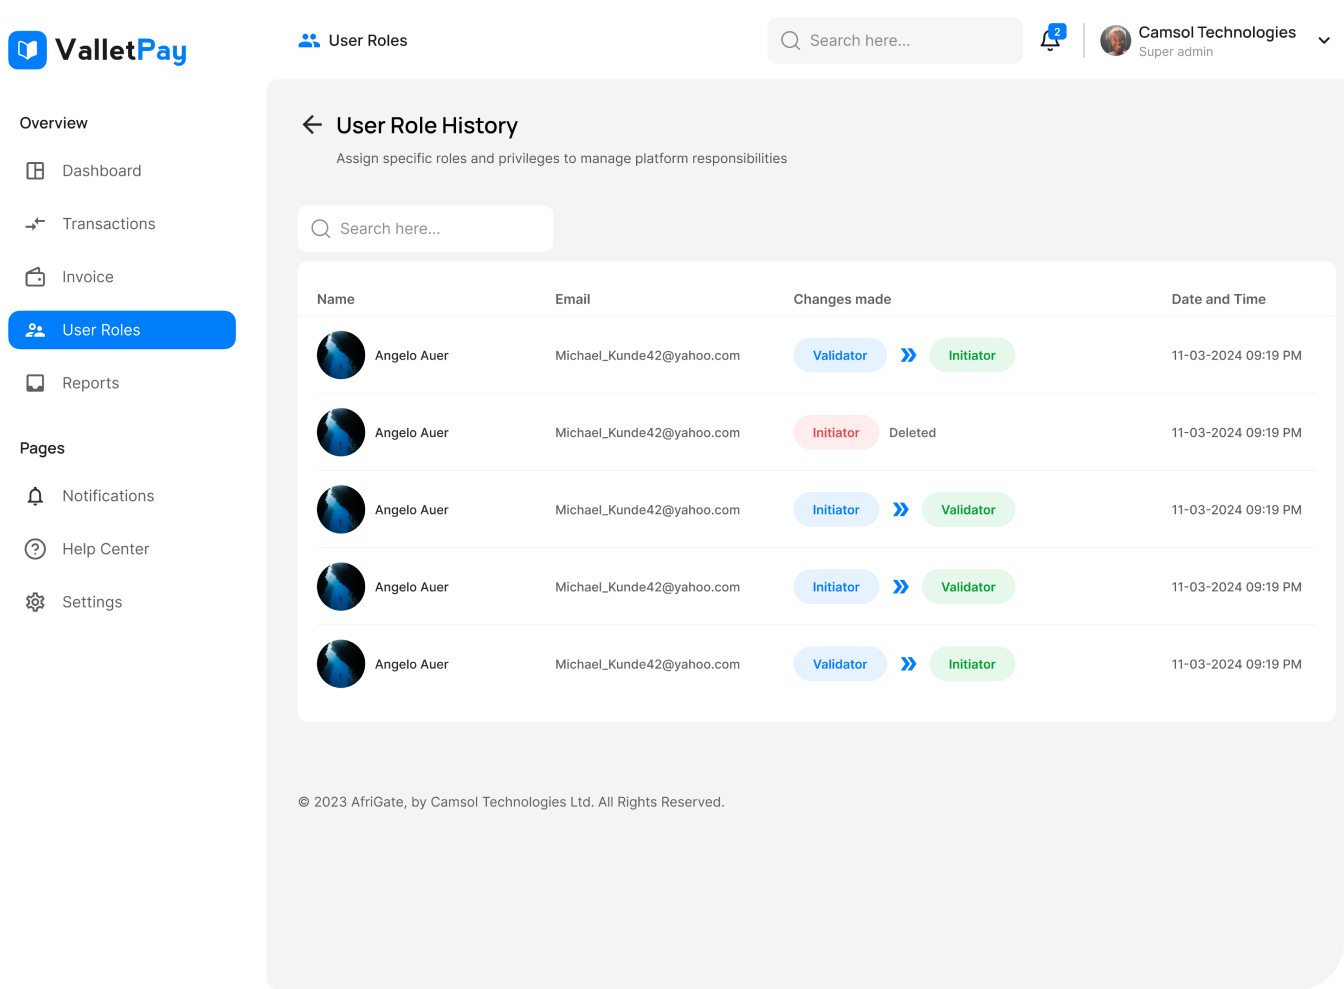1344x989 pixels.
Task: Click the email in the last table row
Action: point(647,665)
